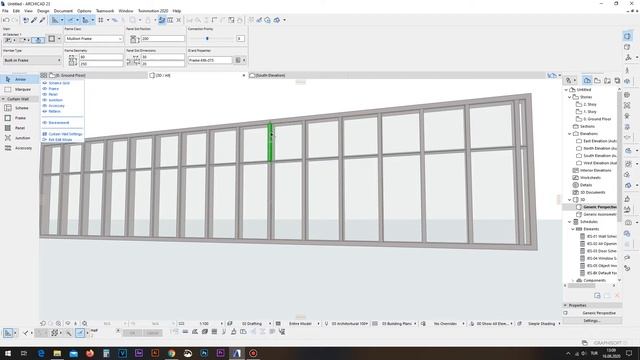Viewport: 640px width, 360px height.
Task: Collapse the Curtain Wall toolbox group
Action: coord(3,99)
